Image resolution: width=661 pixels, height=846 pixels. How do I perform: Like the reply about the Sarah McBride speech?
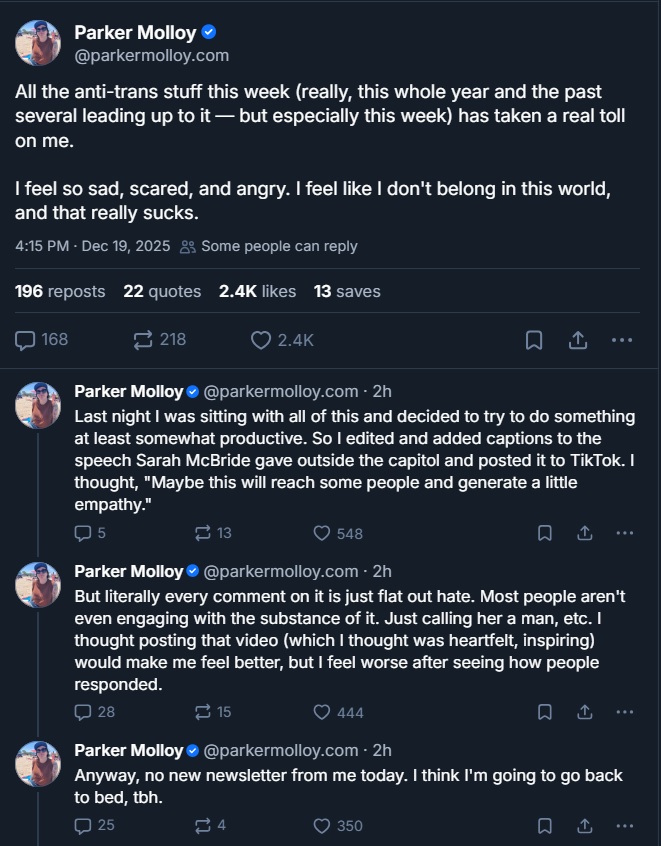point(322,533)
